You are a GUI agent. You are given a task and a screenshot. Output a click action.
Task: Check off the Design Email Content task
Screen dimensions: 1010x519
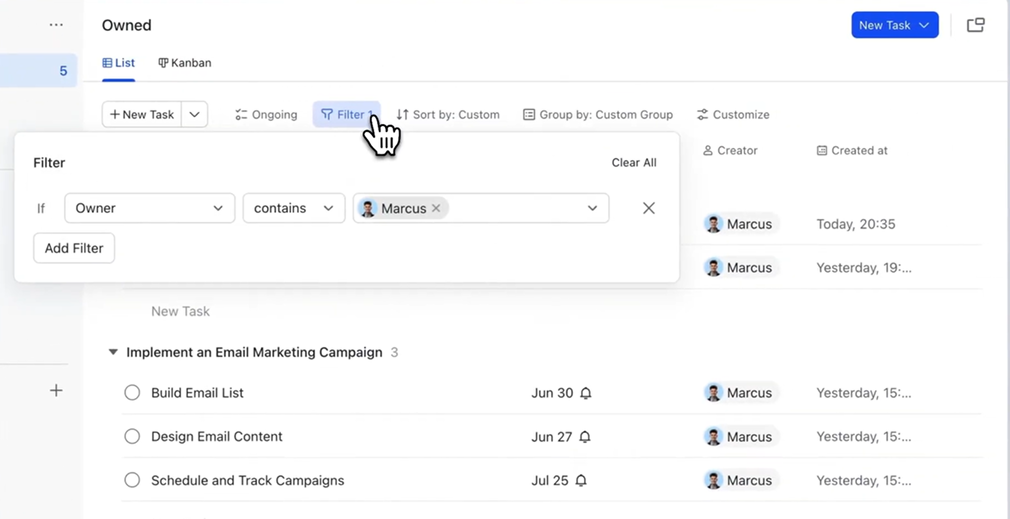point(132,437)
